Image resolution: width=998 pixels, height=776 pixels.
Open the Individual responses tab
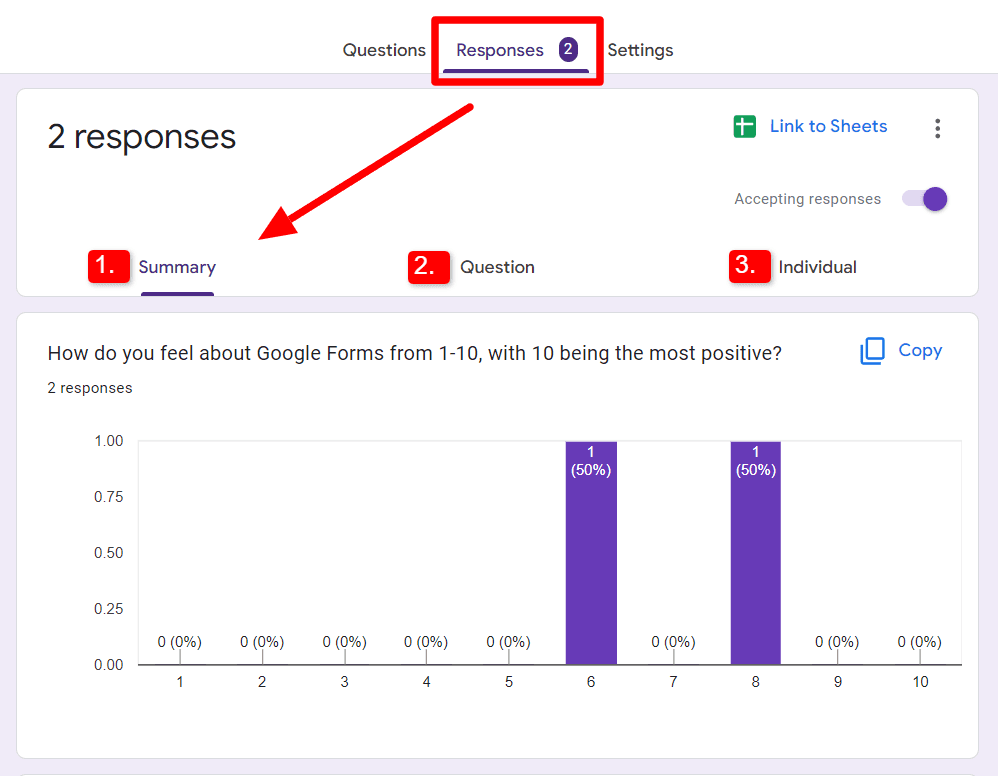pyautogui.click(x=817, y=267)
